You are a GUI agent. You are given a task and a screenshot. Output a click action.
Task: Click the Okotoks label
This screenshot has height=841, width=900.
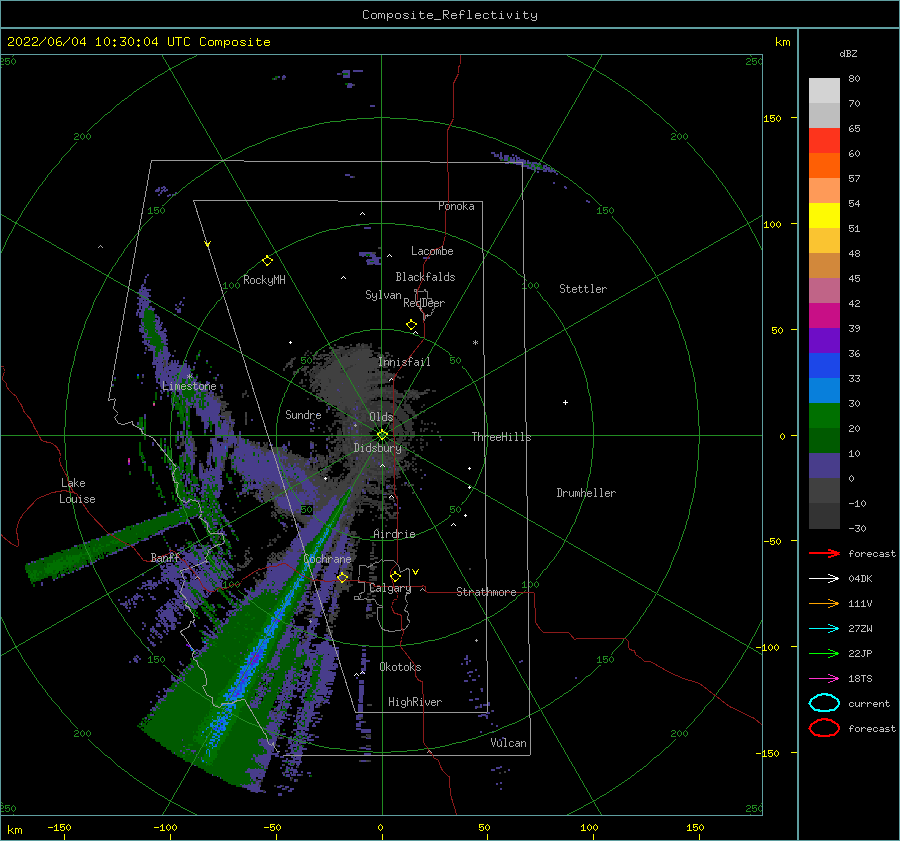point(400,667)
